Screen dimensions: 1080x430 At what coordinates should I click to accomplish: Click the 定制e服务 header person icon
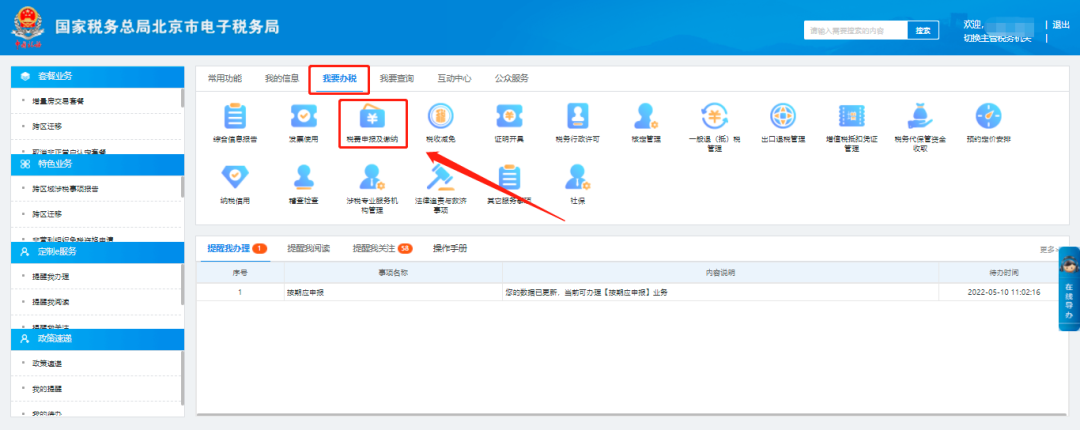click(x=25, y=252)
